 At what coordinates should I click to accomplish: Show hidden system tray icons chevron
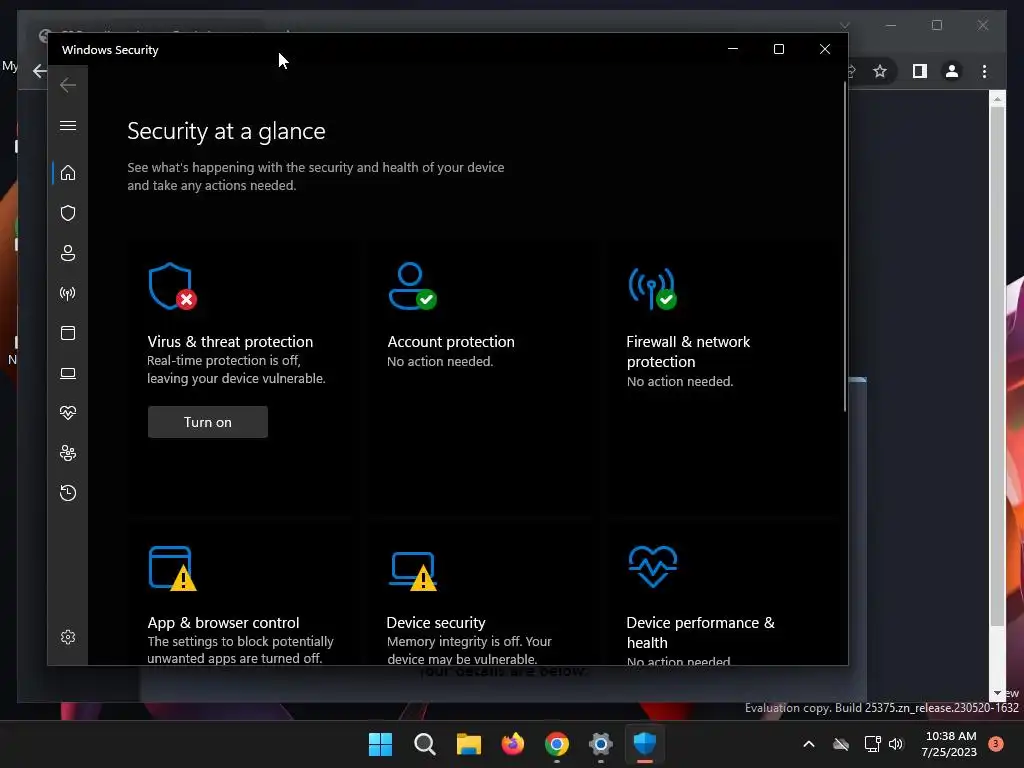pyautogui.click(x=808, y=744)
